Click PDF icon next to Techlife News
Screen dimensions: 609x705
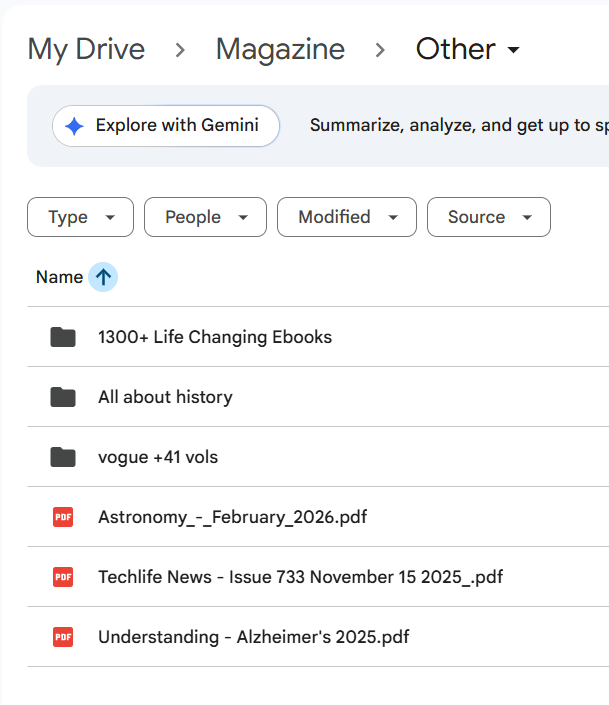tap(63, 577)
